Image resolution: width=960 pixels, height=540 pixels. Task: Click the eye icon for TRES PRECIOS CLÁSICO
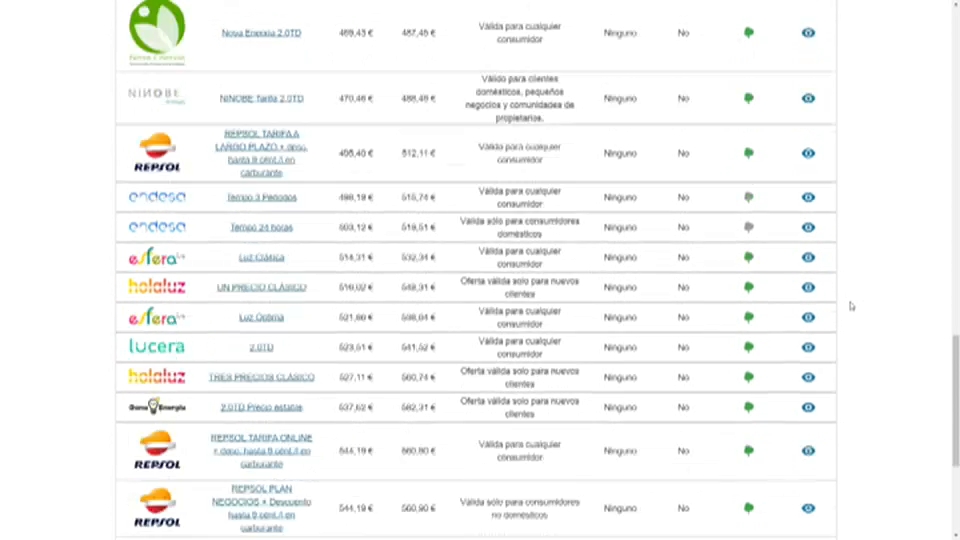(x=808, y=377)
